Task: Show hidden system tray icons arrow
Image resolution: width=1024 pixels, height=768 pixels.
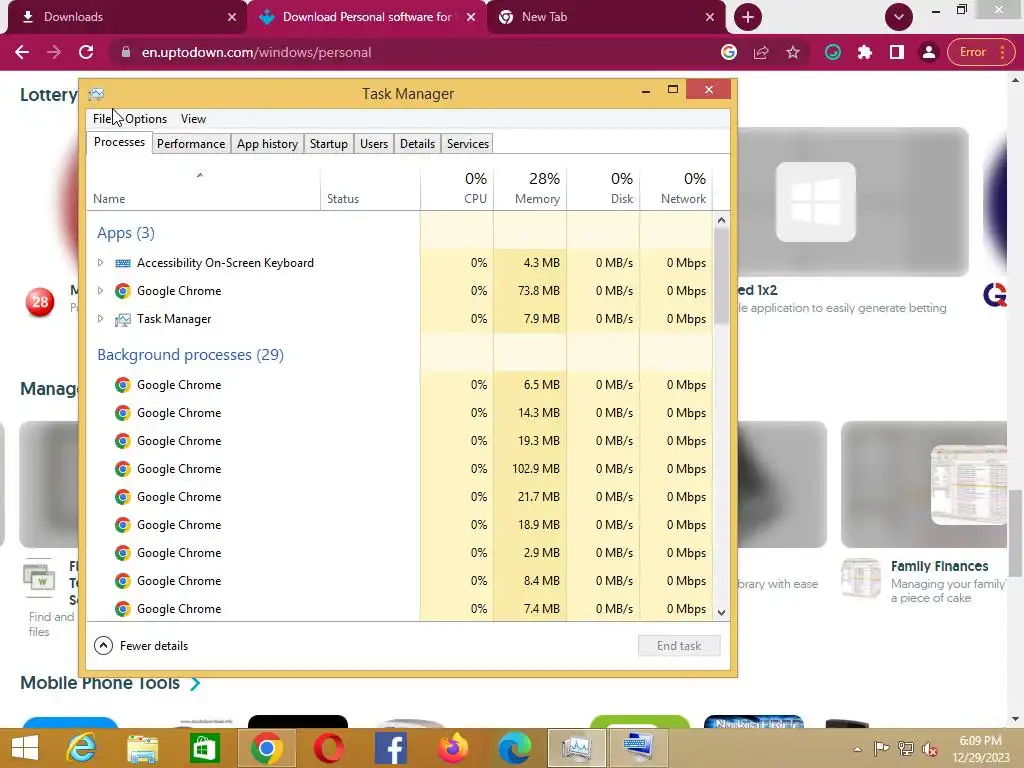Action: 857,749
